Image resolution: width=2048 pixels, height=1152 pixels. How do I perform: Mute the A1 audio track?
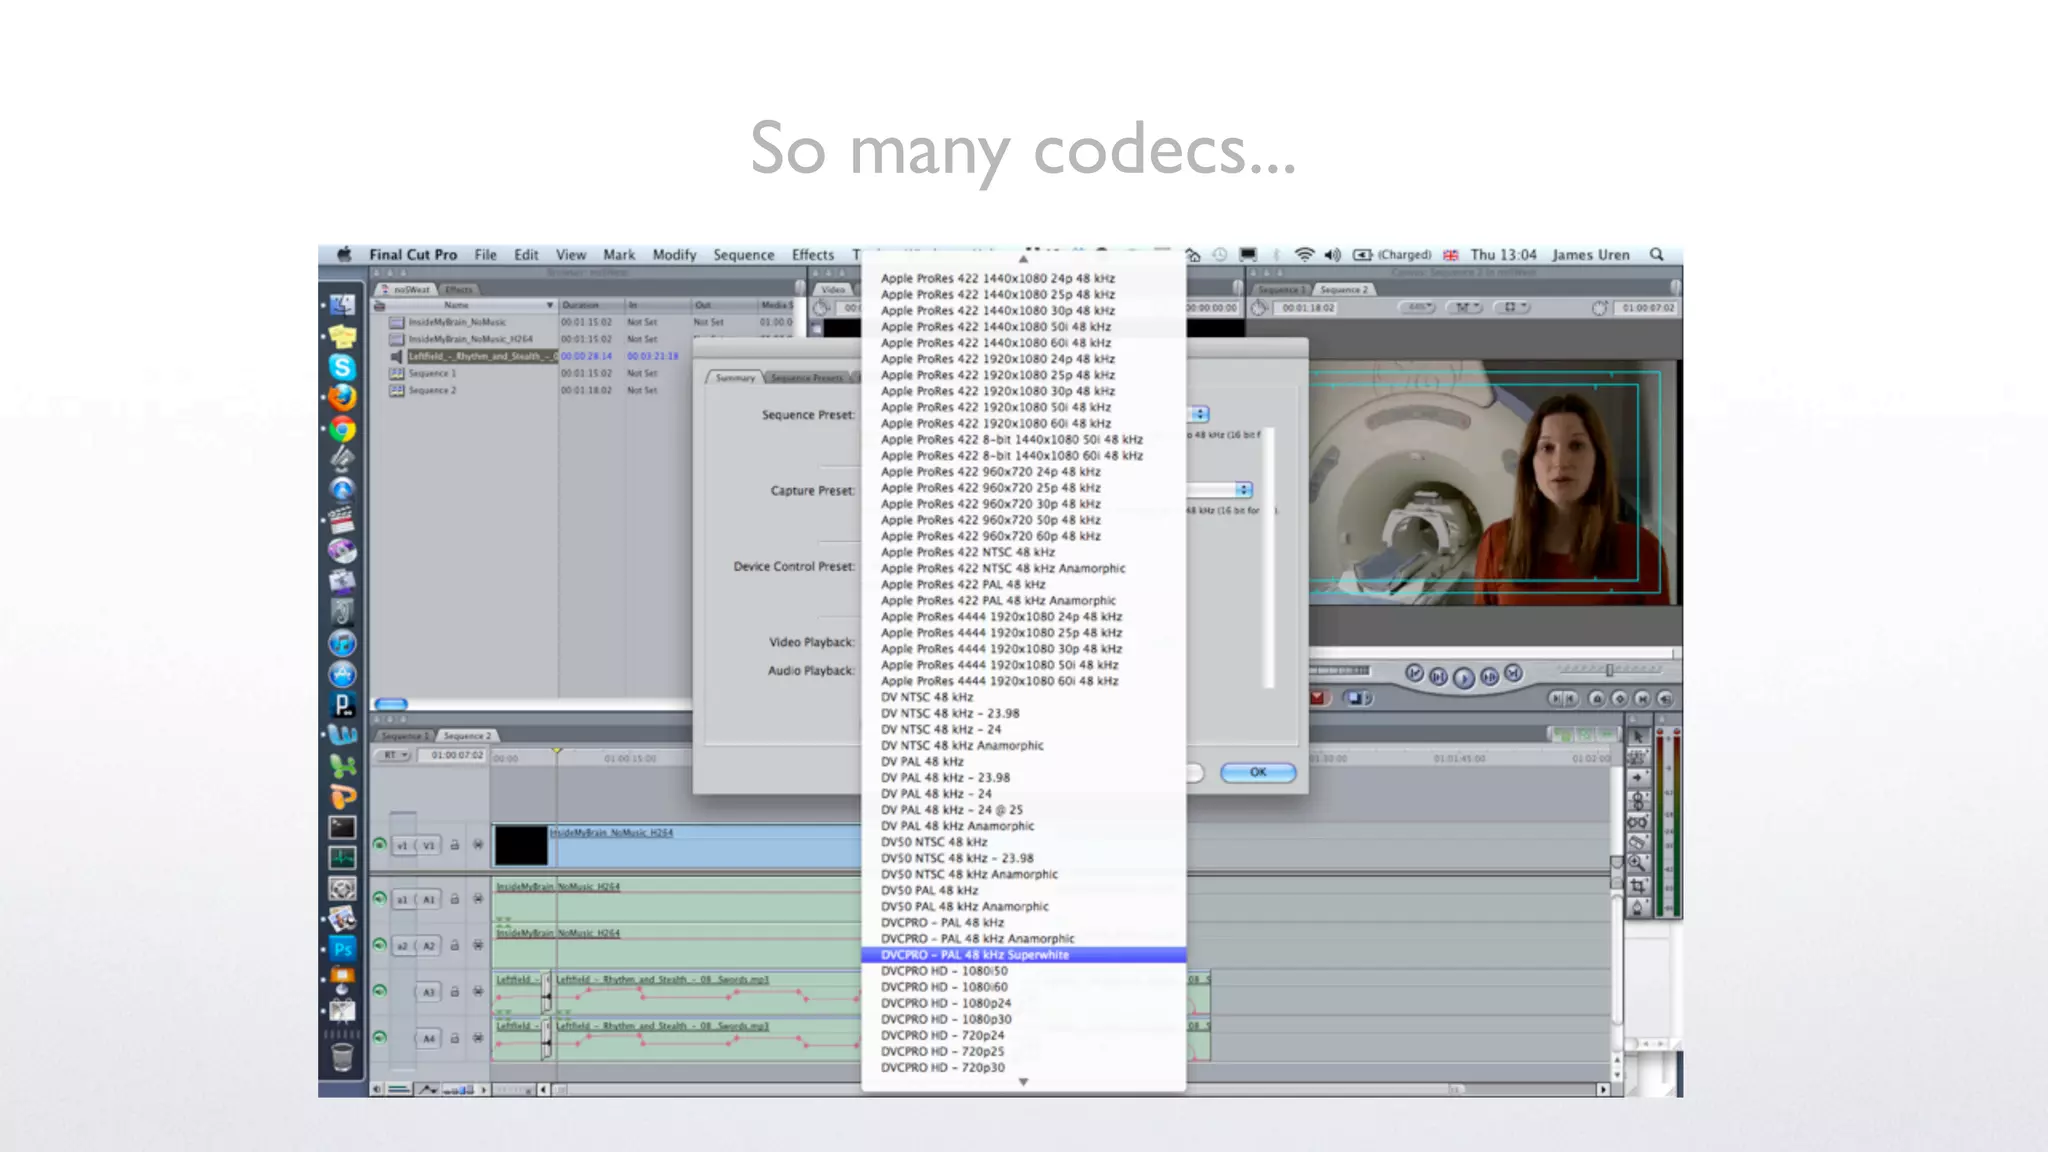(x=379, y=898)
